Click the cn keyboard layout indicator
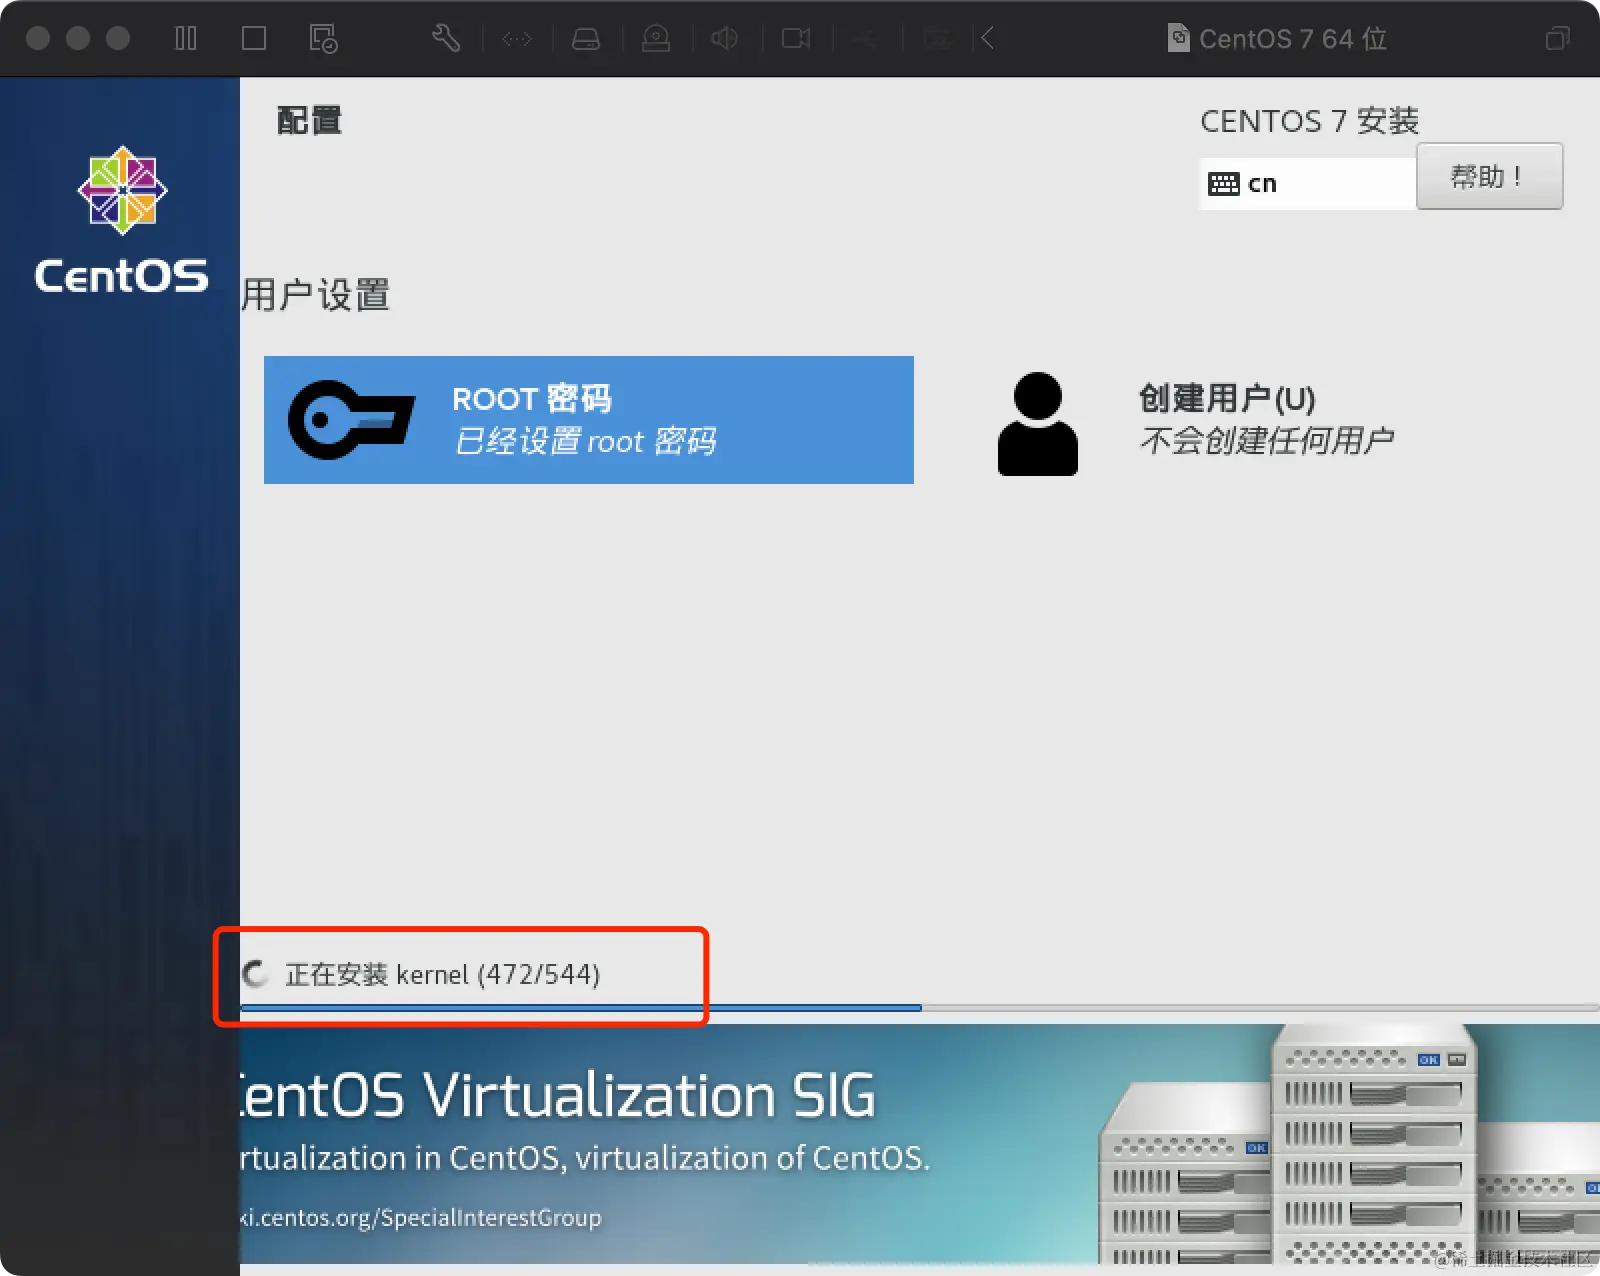Screen dimensions: 1600x1276 coord(1308,183)
